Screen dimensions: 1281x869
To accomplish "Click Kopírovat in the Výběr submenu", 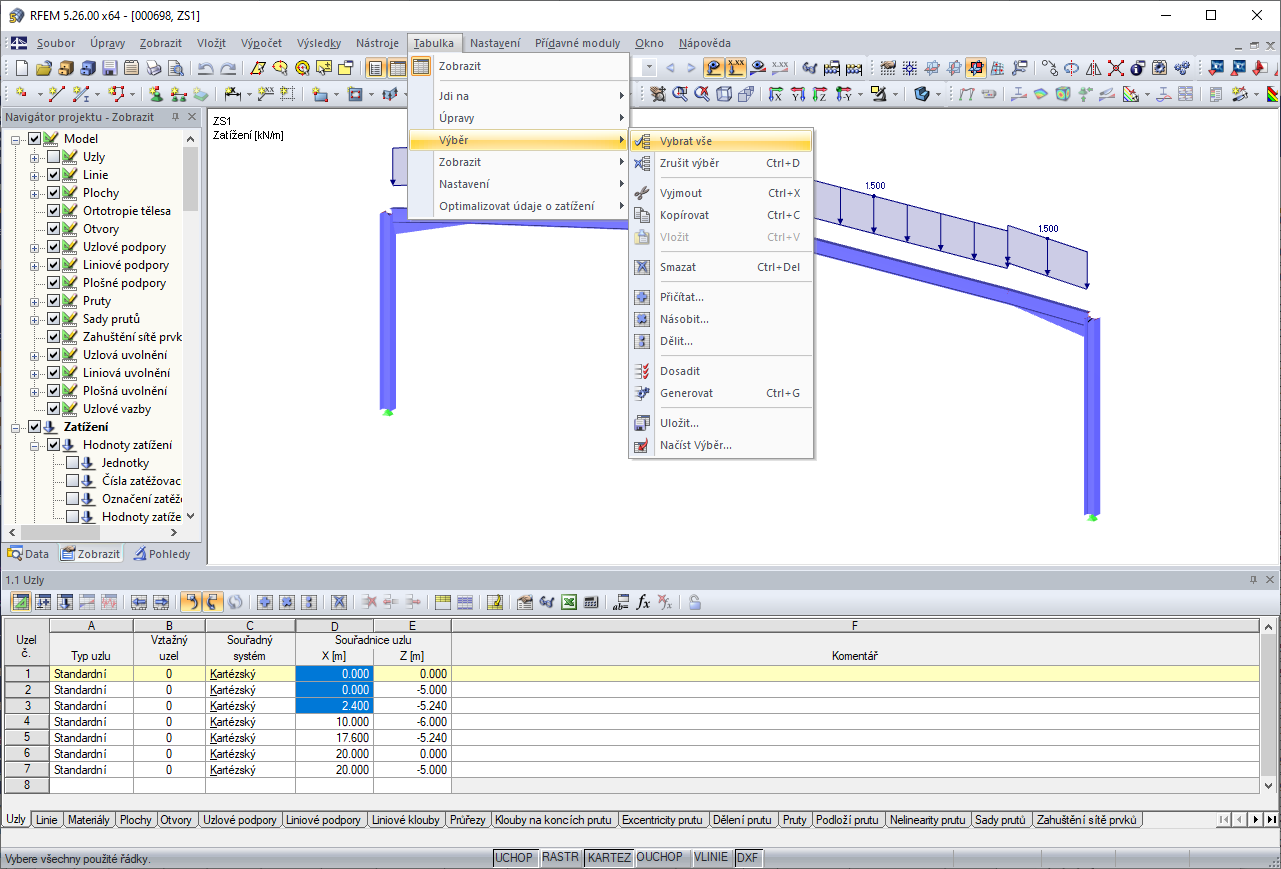I will [721, 215].
